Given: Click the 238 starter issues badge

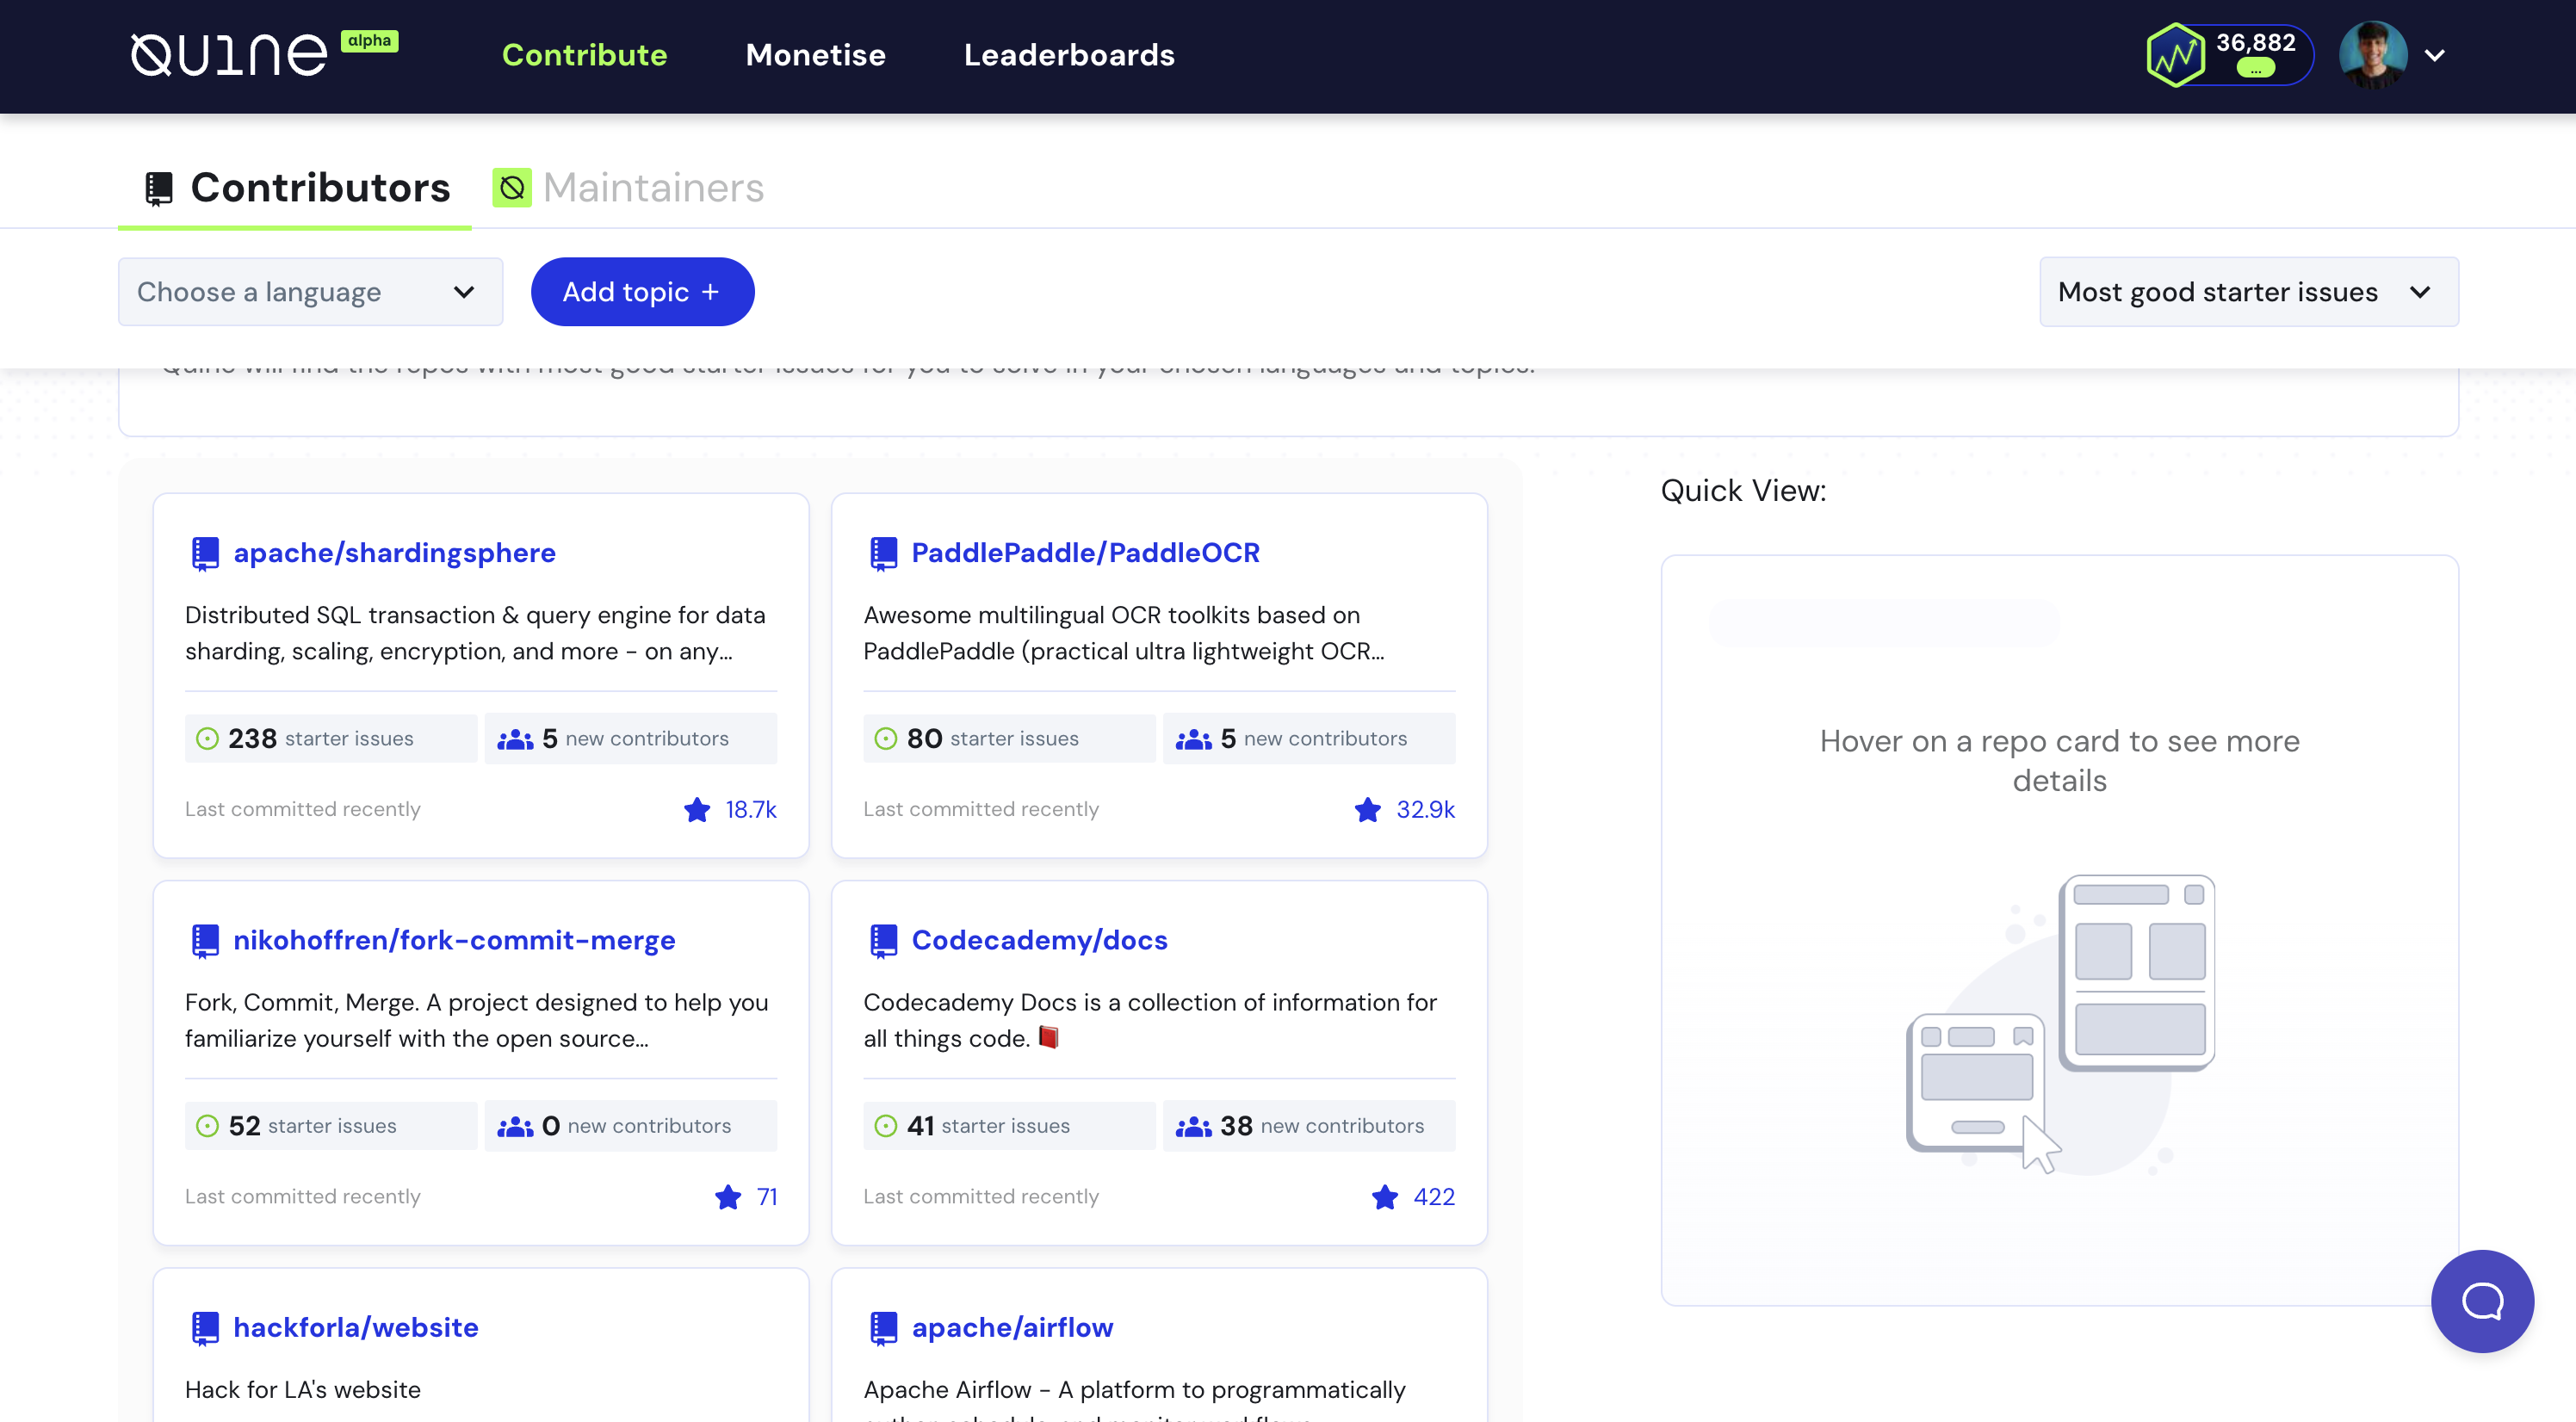Looking at the screenshot, I should pyautogui.click(x=330, y=738).
